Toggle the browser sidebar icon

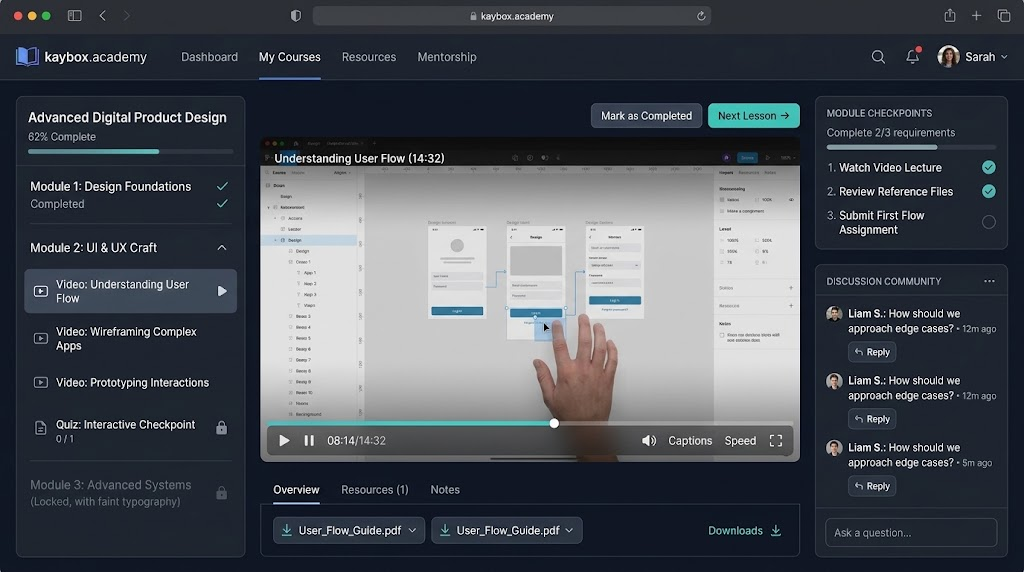point(74,16)
